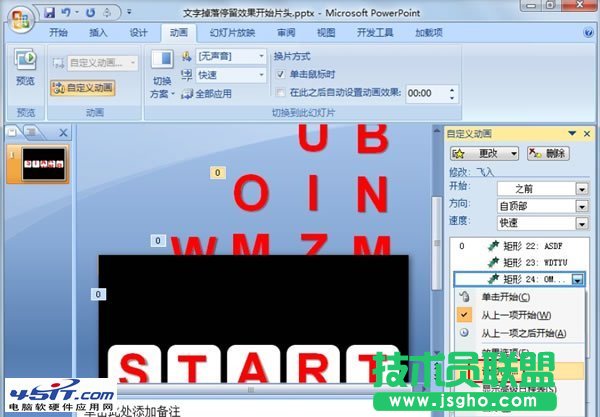Open the disabled 自定义动画 animate dropdown

pyautogui.click(x=103, y=63)
